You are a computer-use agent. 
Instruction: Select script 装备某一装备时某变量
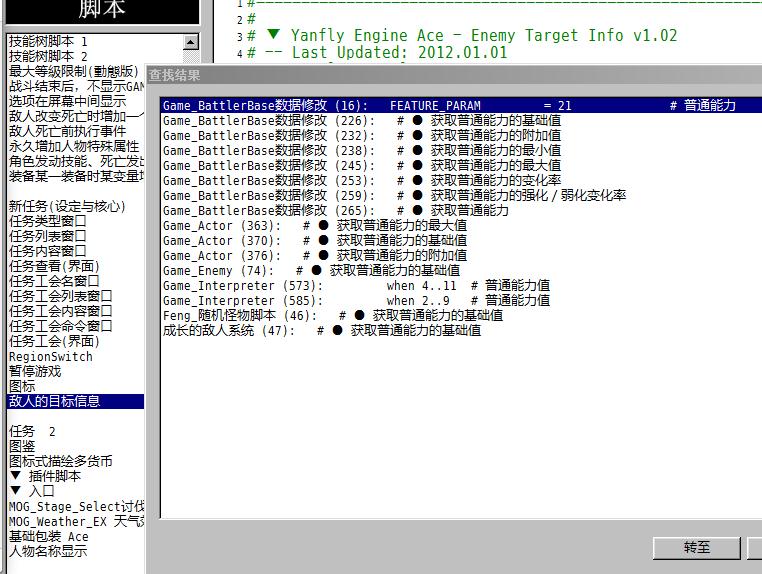[76, 176]
